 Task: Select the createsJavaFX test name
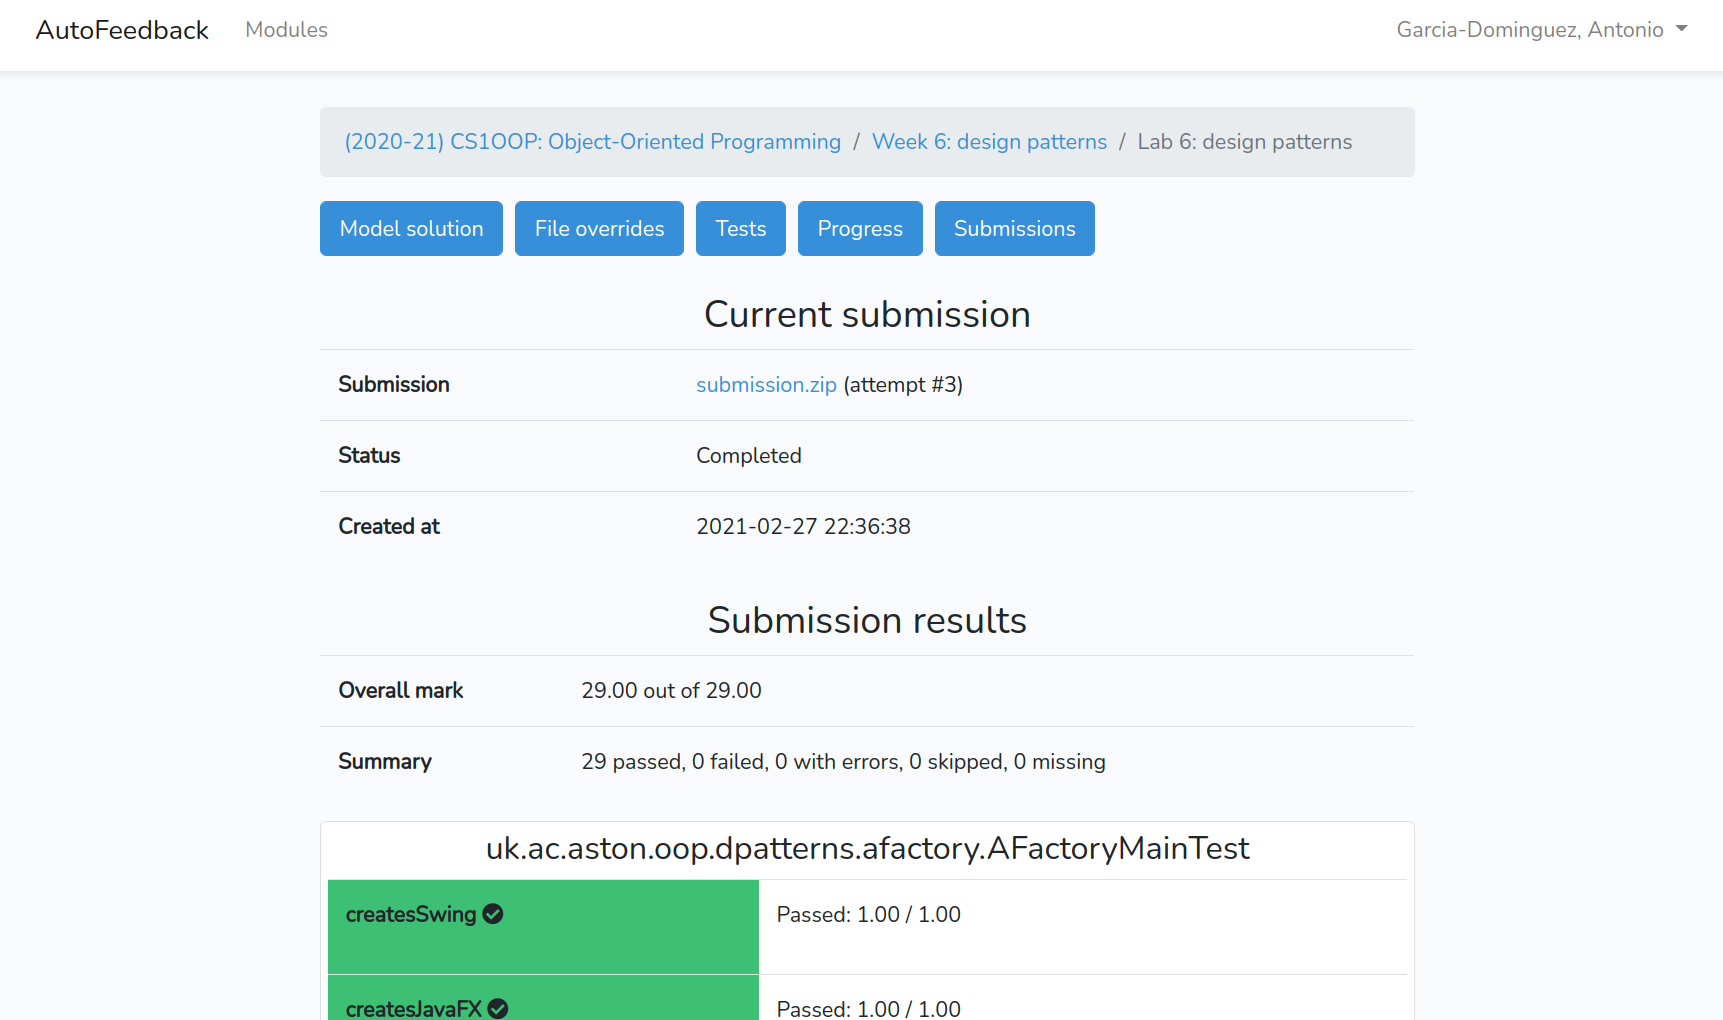pos(414,1008)
